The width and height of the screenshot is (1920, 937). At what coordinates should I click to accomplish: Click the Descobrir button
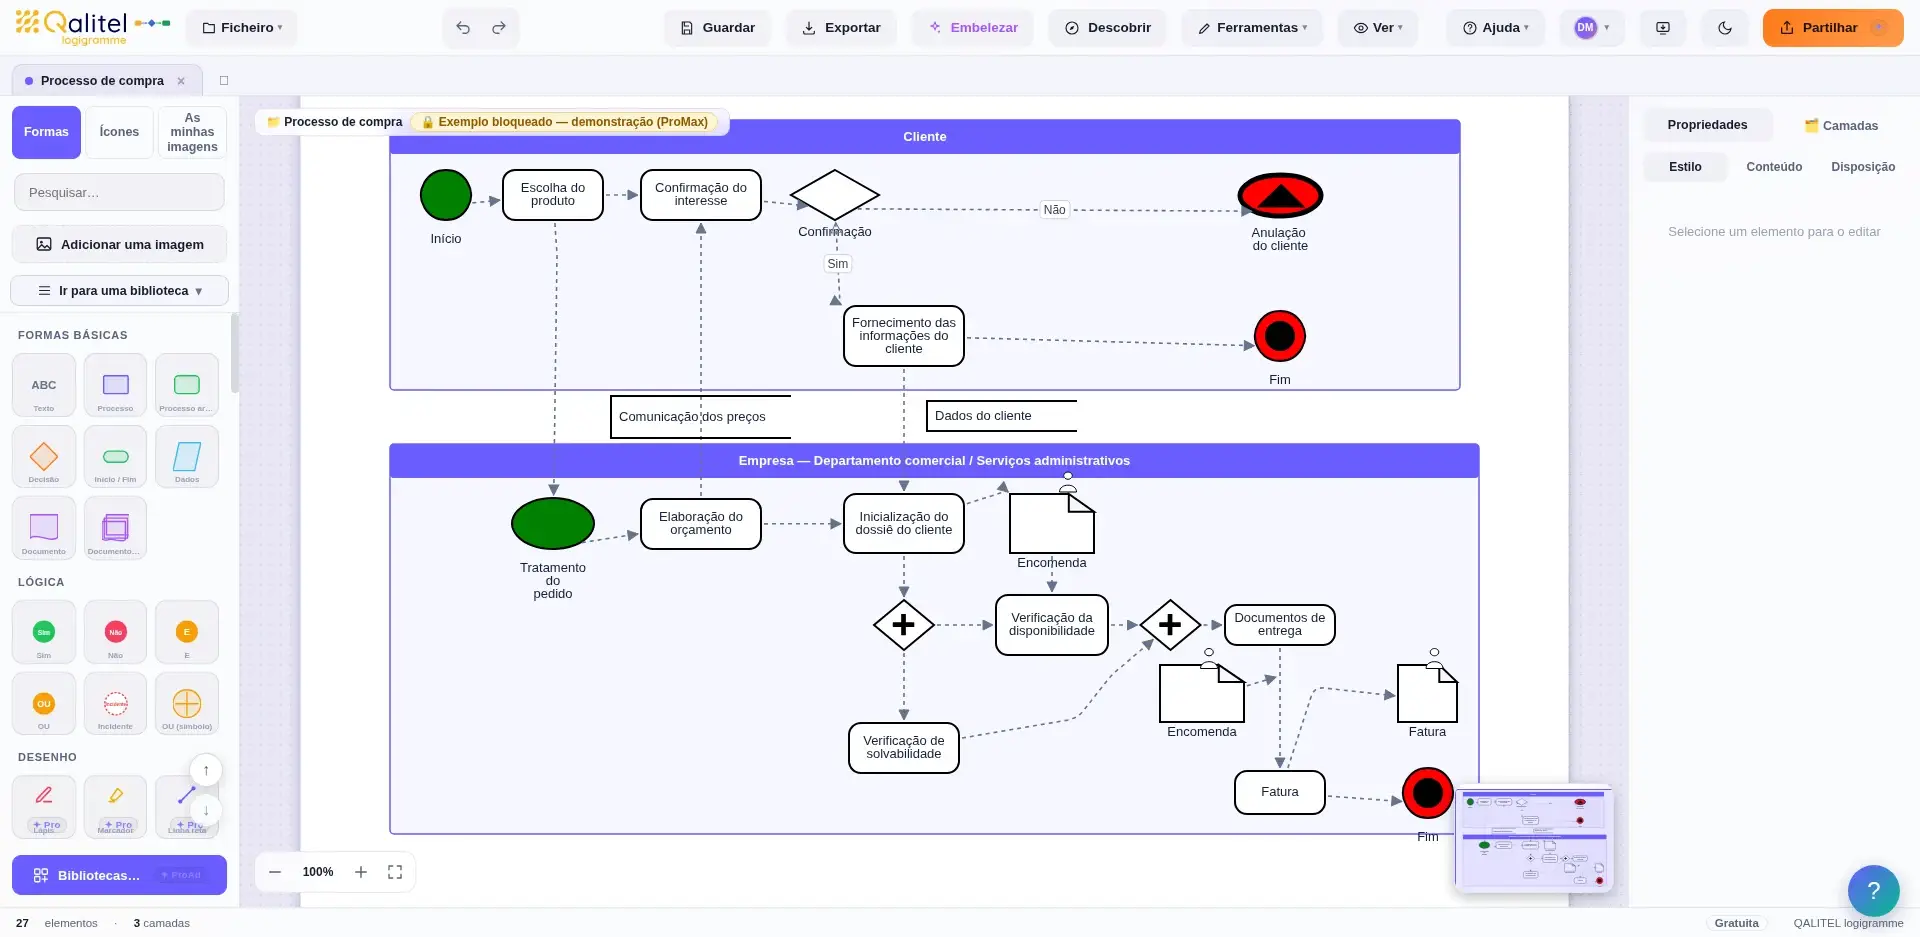(1108, 28)
